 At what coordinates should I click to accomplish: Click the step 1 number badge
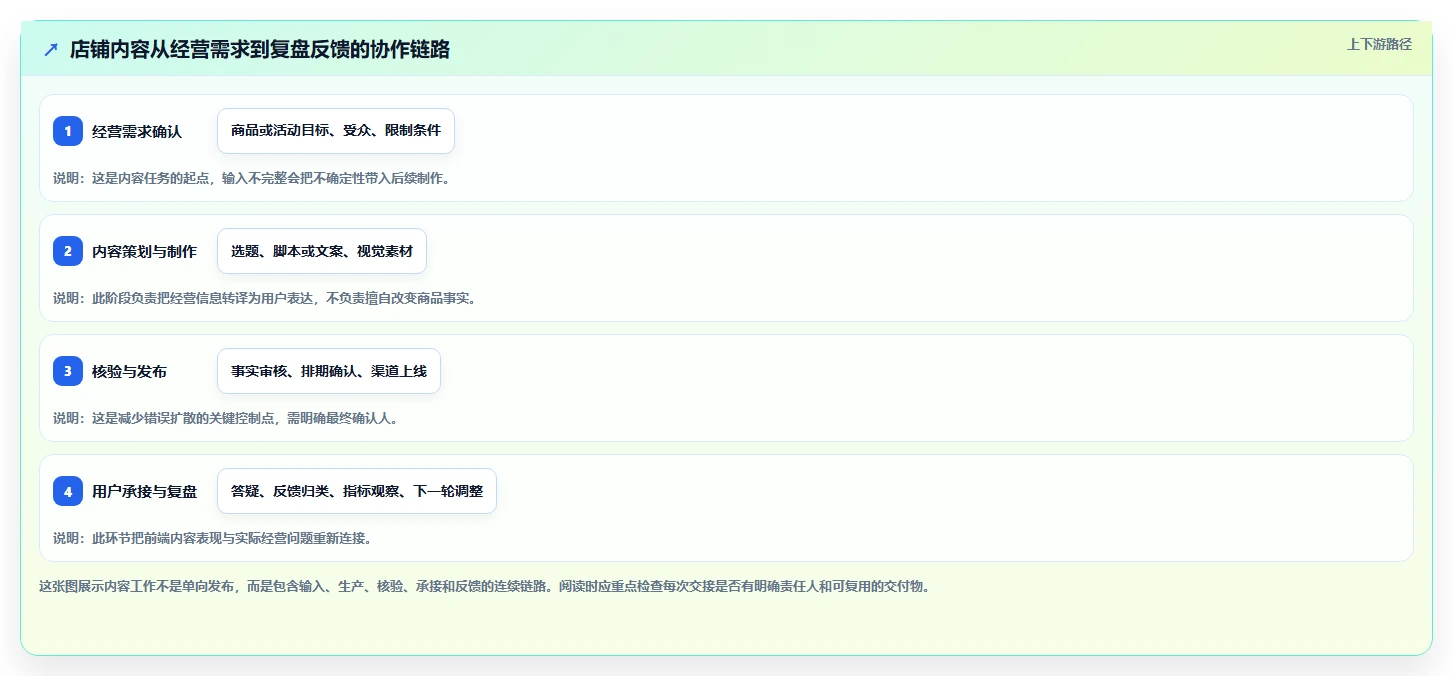[x=68, y=131]
